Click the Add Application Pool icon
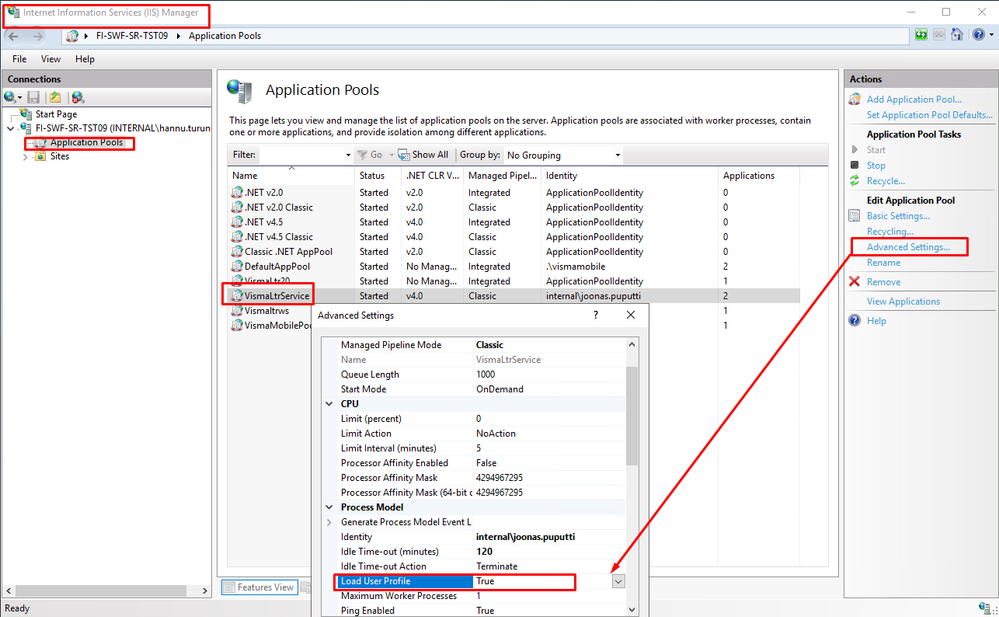The height and width of the screenshot is (617, 999). (855, 99)
